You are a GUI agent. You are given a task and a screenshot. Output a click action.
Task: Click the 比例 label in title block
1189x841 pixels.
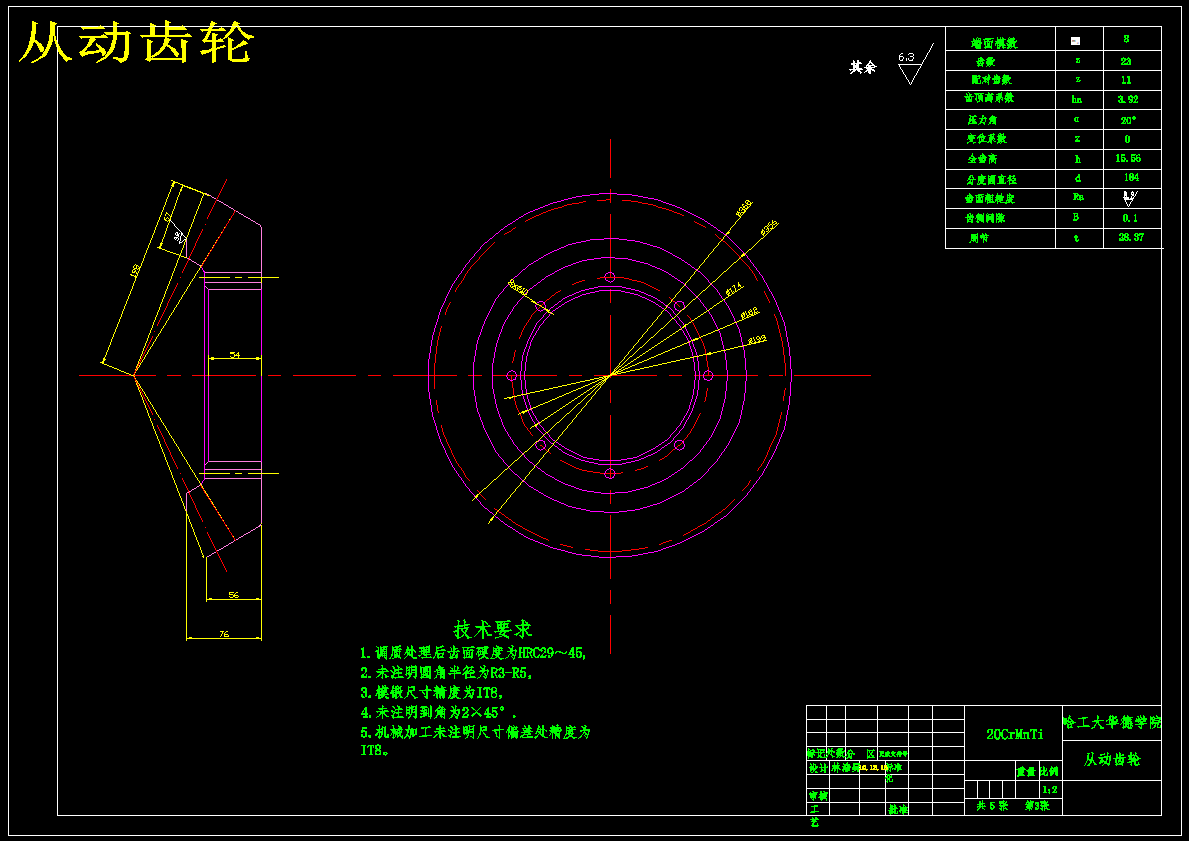pos(1049,771)
